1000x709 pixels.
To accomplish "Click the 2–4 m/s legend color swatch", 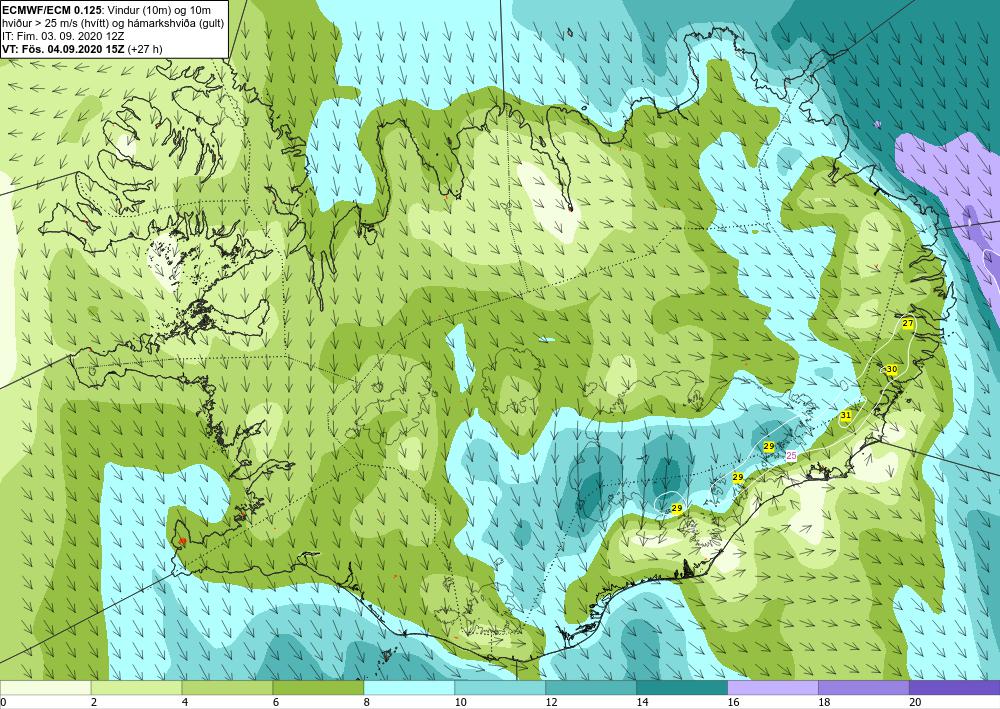I will pyautogui.click(x=136, y=688).
